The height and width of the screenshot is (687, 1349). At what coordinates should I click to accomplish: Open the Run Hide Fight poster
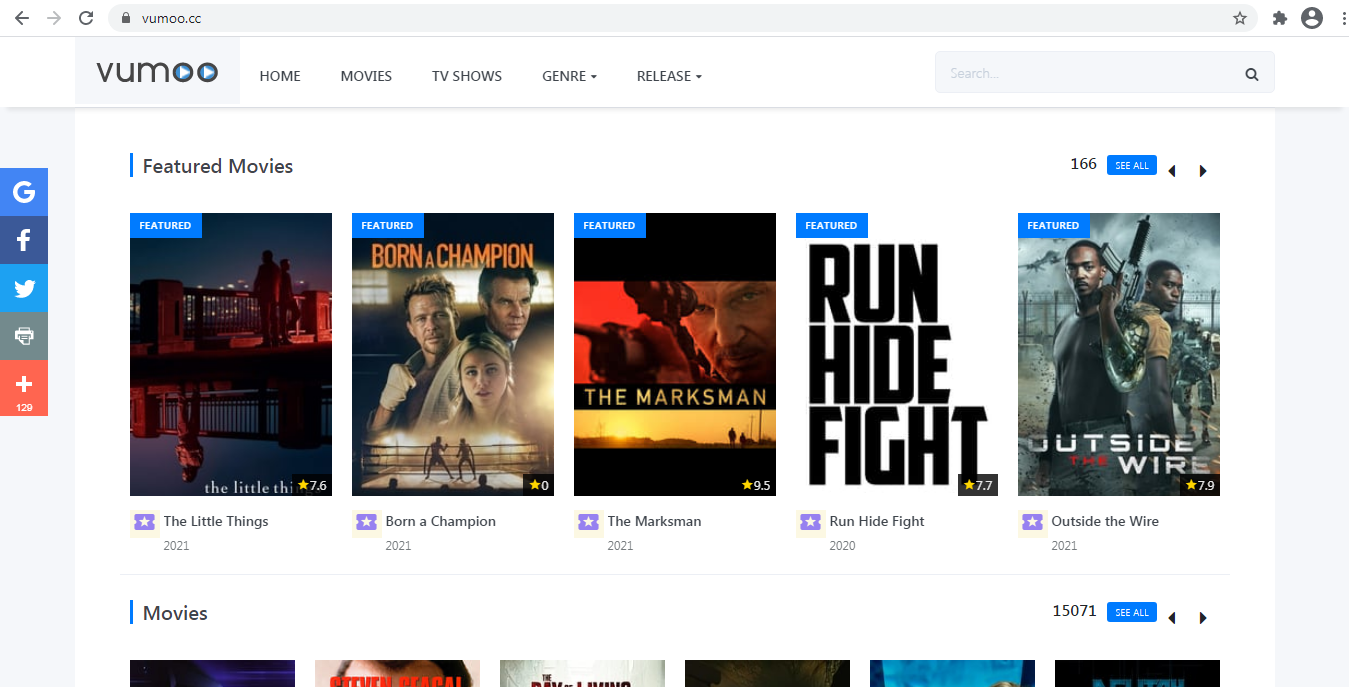coord(897,354)
